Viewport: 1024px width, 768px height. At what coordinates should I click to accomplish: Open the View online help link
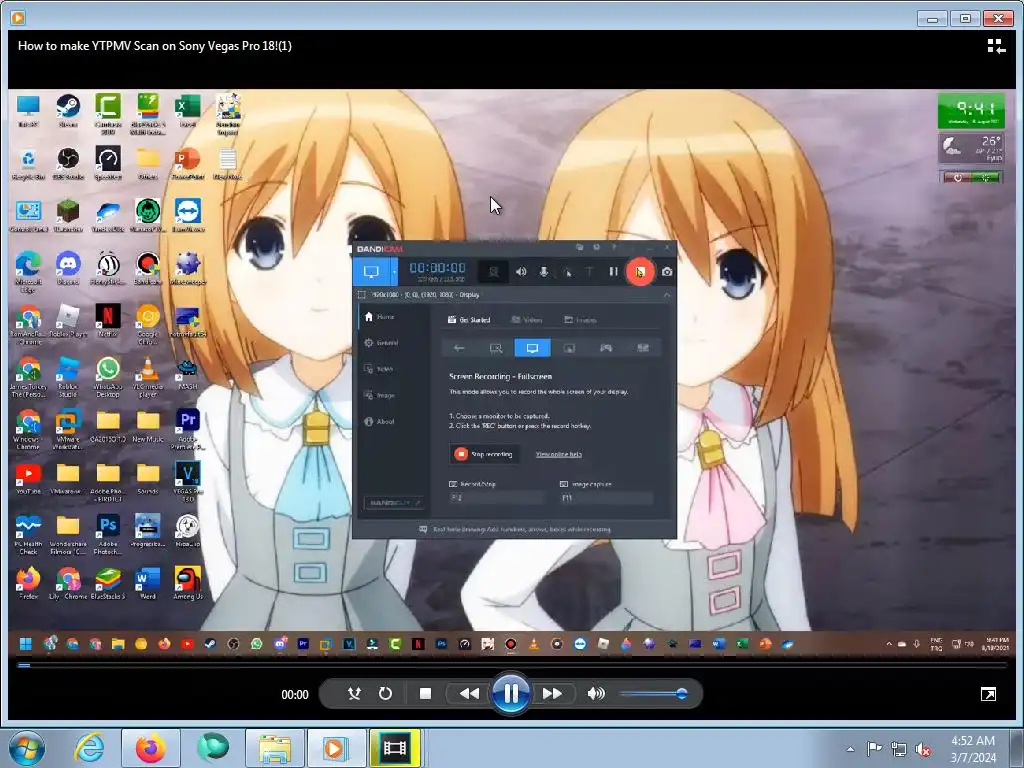tap(558, 455)
